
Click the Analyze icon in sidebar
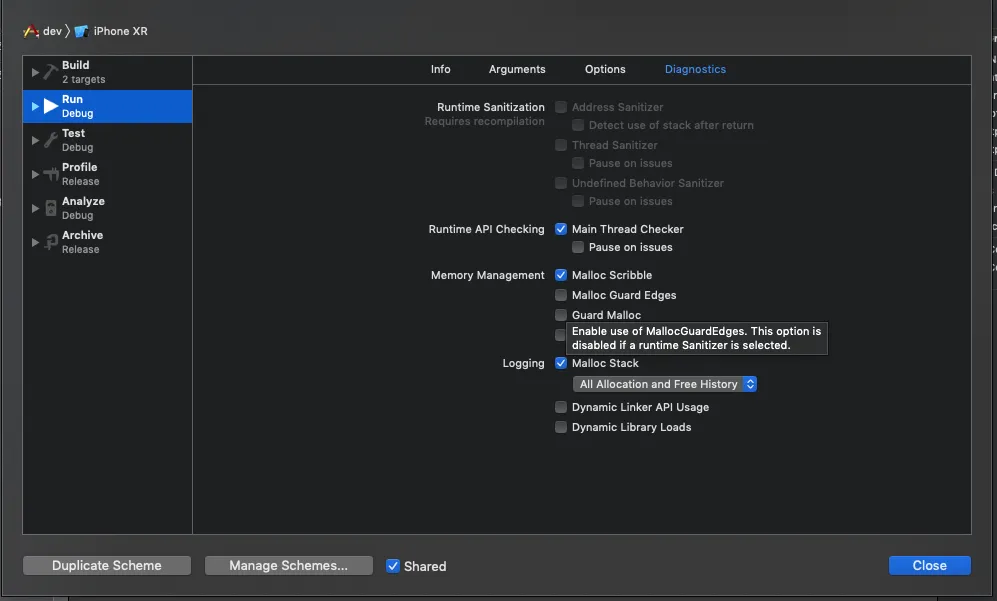50,208
